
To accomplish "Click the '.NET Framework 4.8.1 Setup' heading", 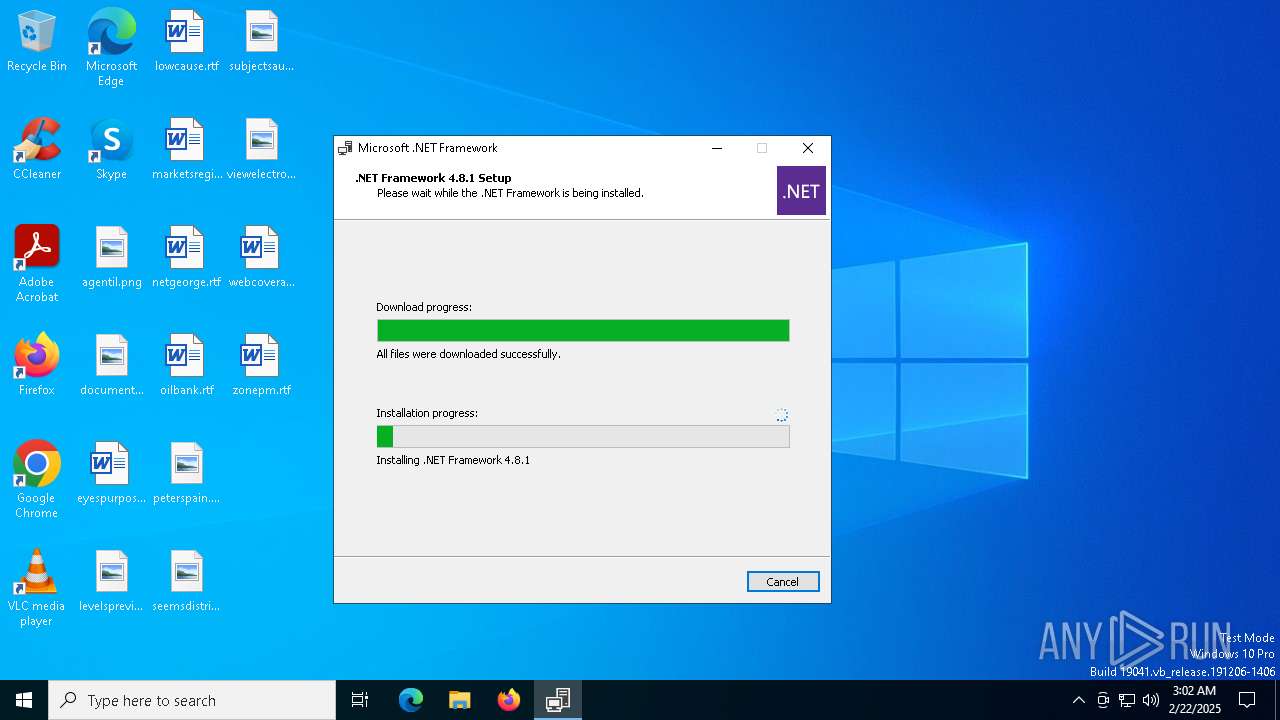I will coord(433,178).
